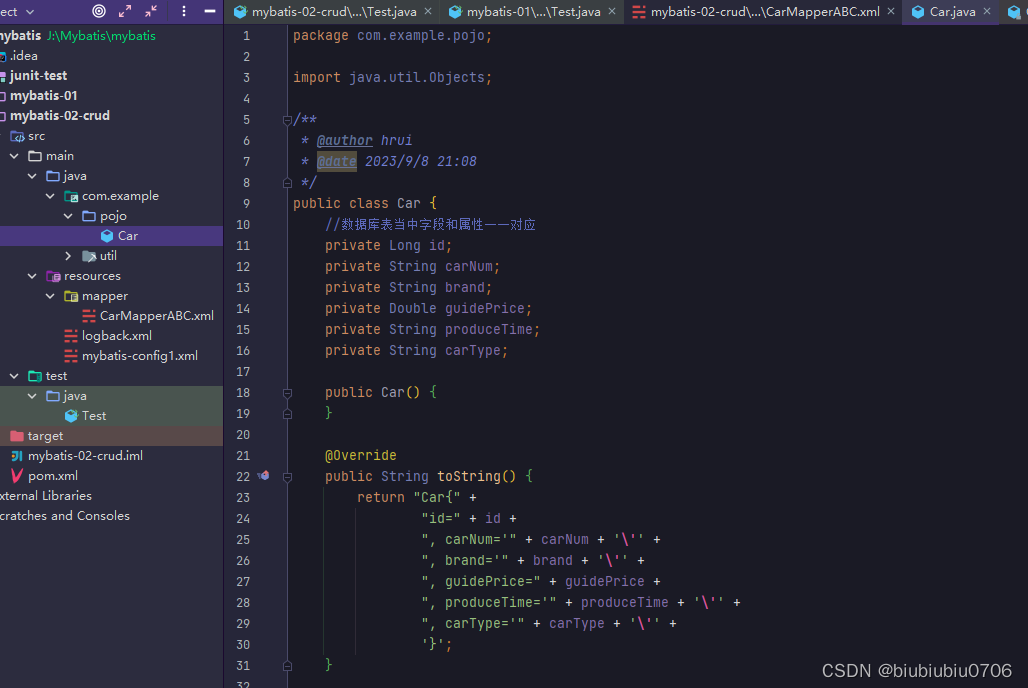
Task: Collapse the com.example package chevron
Action: tap(50, 196)
